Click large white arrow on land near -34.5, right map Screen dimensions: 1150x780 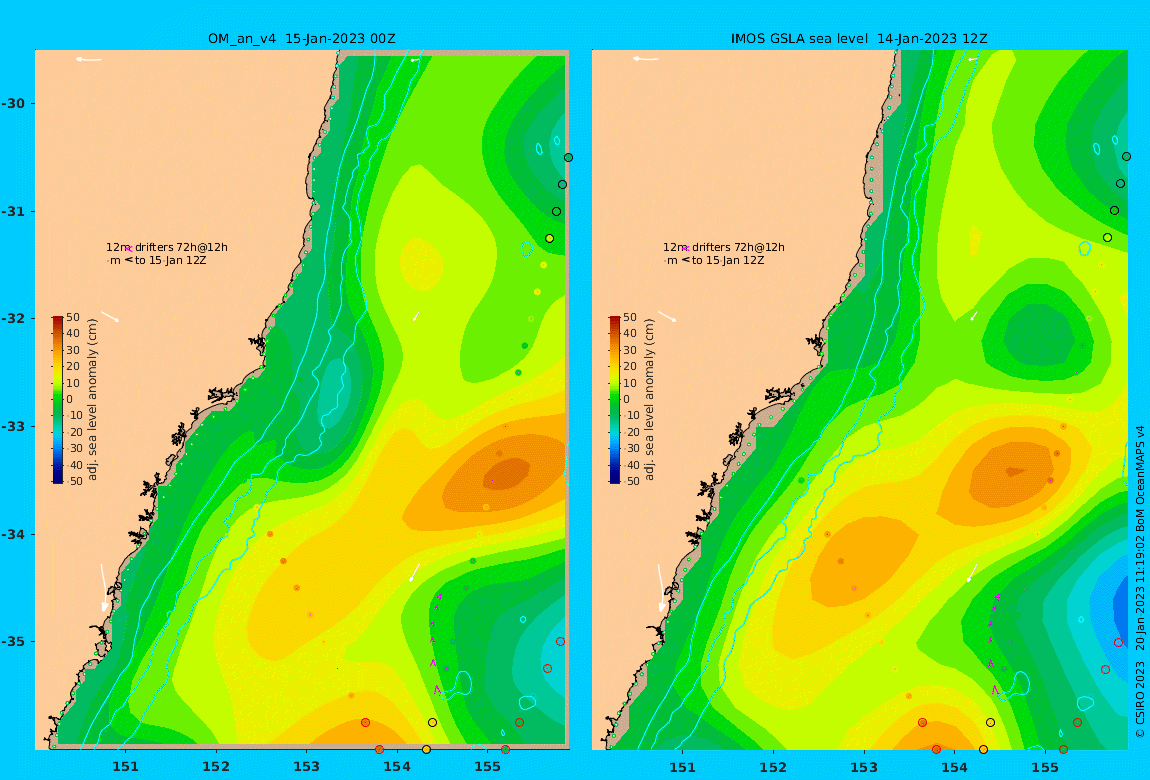point(662,588)
